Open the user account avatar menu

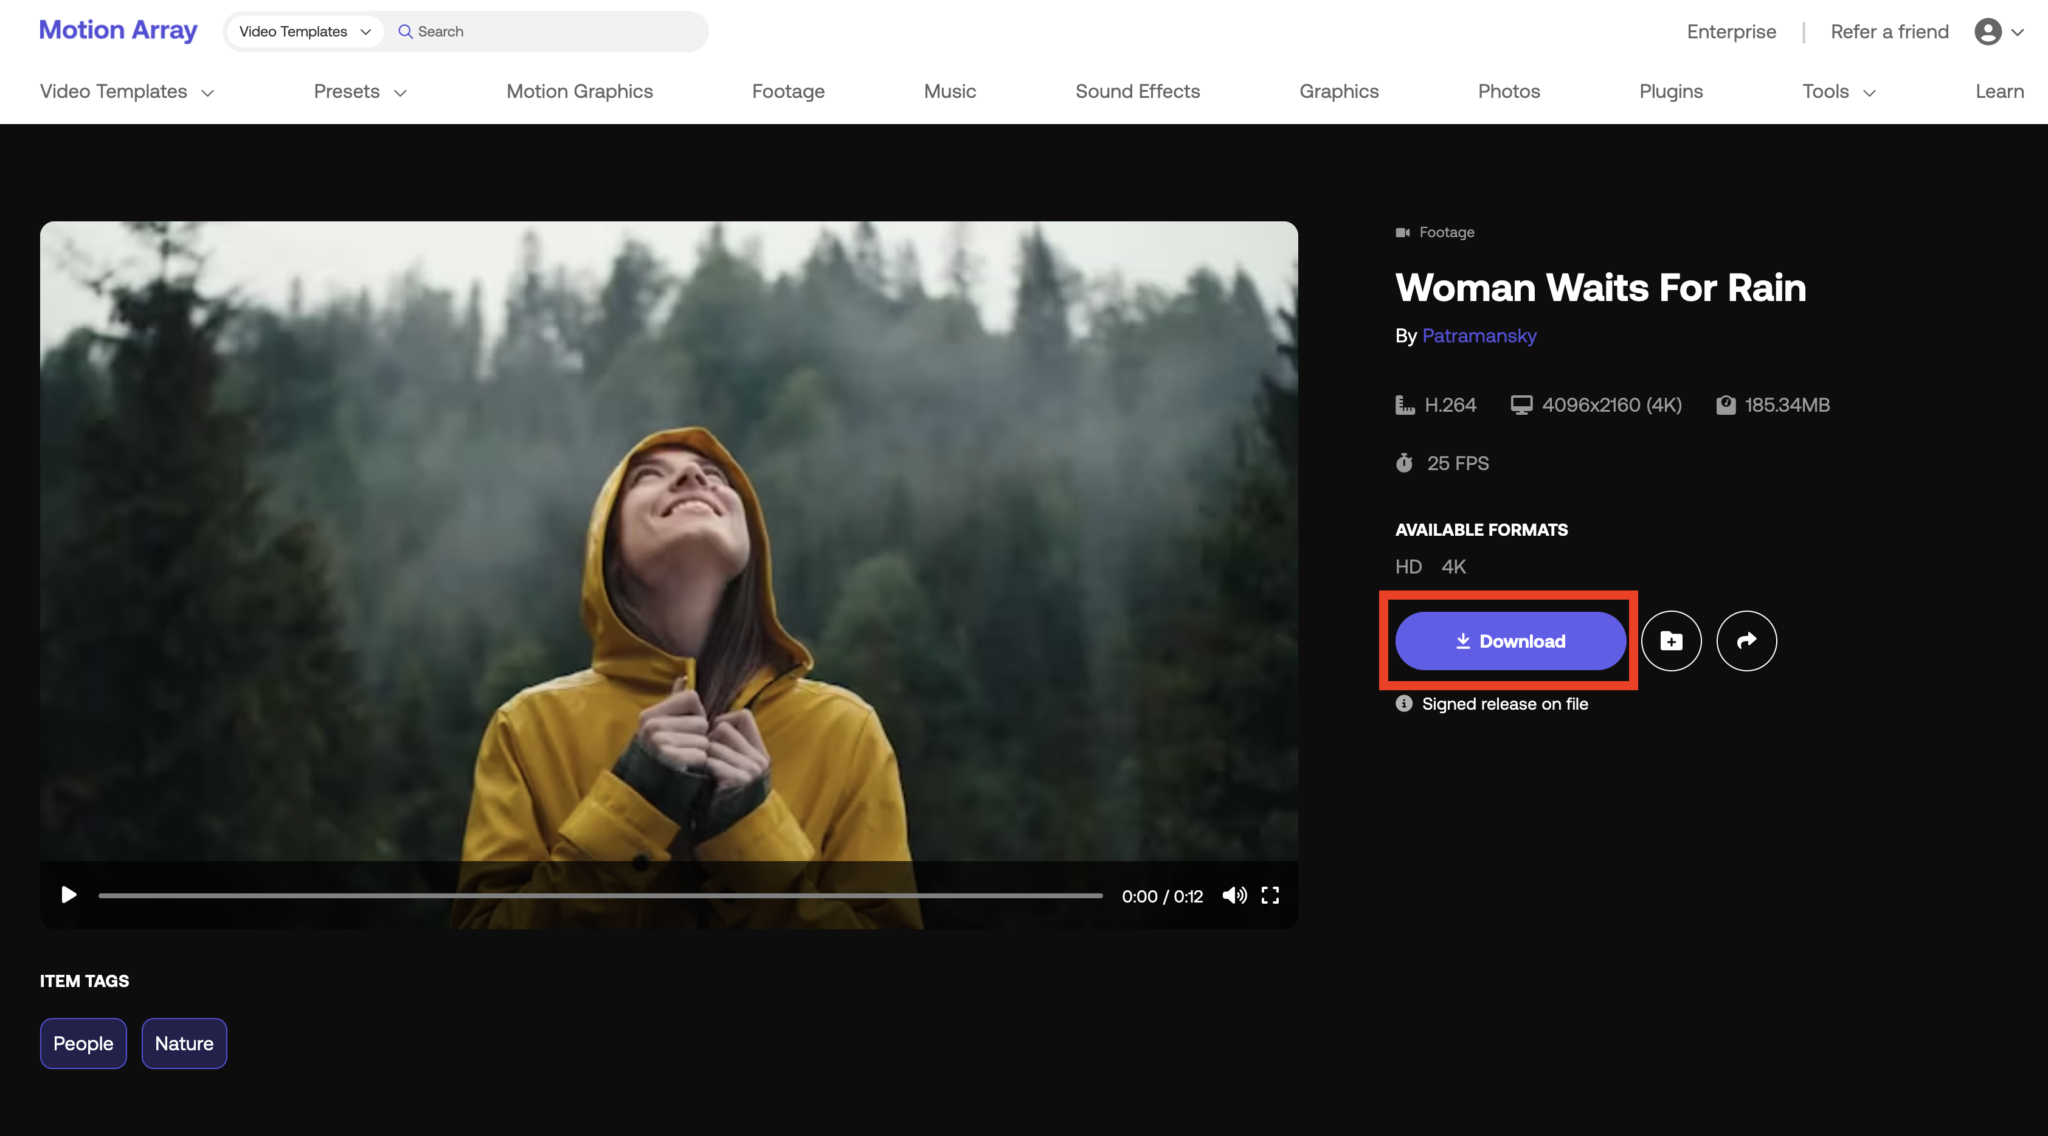click(x=1988, y=32)
